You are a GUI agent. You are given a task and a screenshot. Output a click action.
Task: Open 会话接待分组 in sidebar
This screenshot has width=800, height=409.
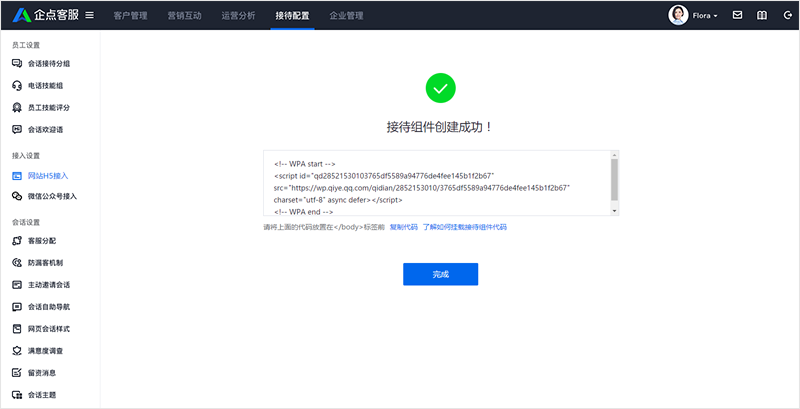tap(50, 64)
